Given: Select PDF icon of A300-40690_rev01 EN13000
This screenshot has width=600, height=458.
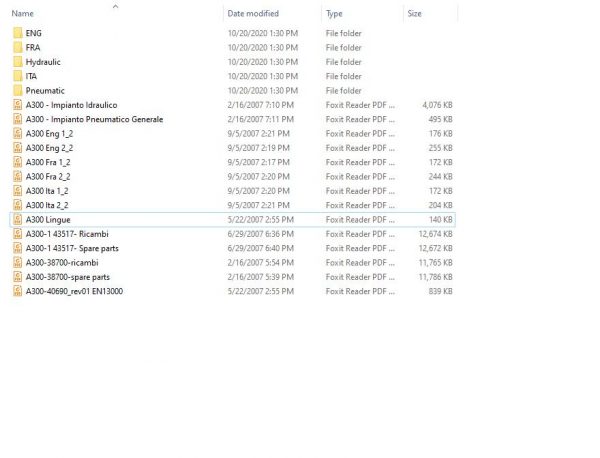Looking at the screenshot, I should point(18,291).
